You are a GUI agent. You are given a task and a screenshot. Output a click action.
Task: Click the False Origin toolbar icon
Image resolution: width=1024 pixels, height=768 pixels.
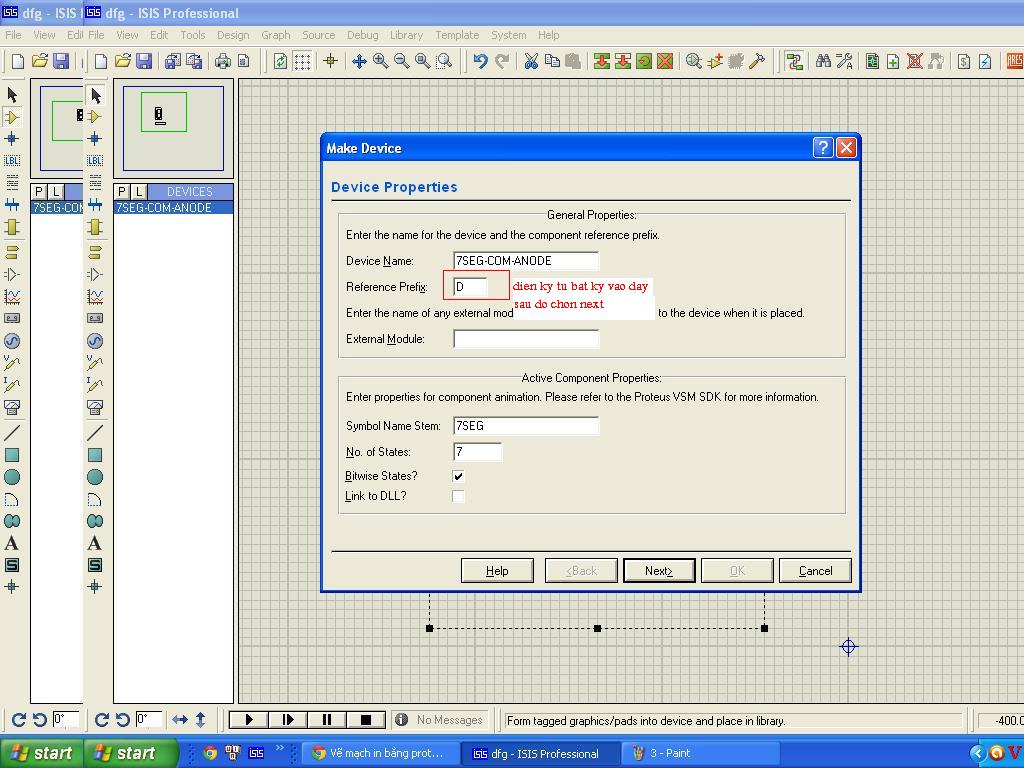click(330, 61)
